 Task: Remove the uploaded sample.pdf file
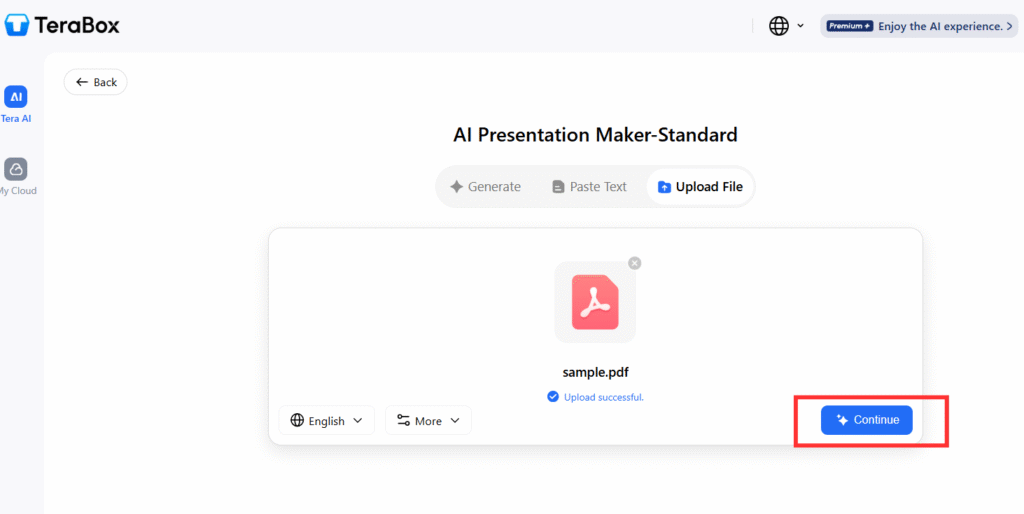pos(634,263)
